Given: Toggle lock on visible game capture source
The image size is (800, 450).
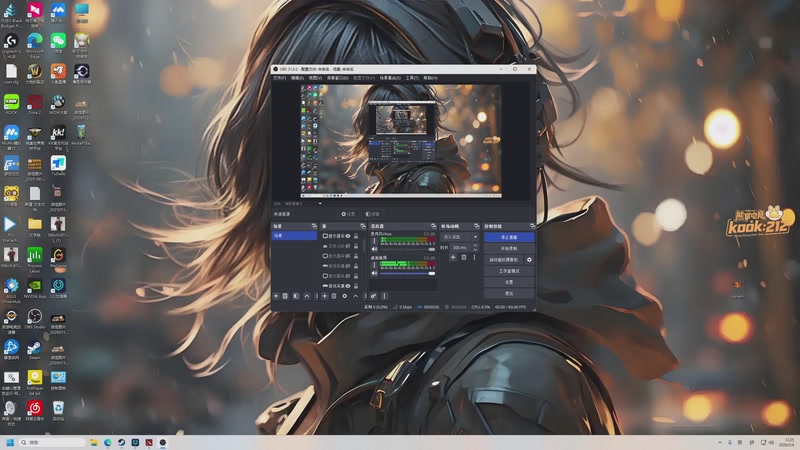Looking at the screenshot, I should [x=356, y=286].
